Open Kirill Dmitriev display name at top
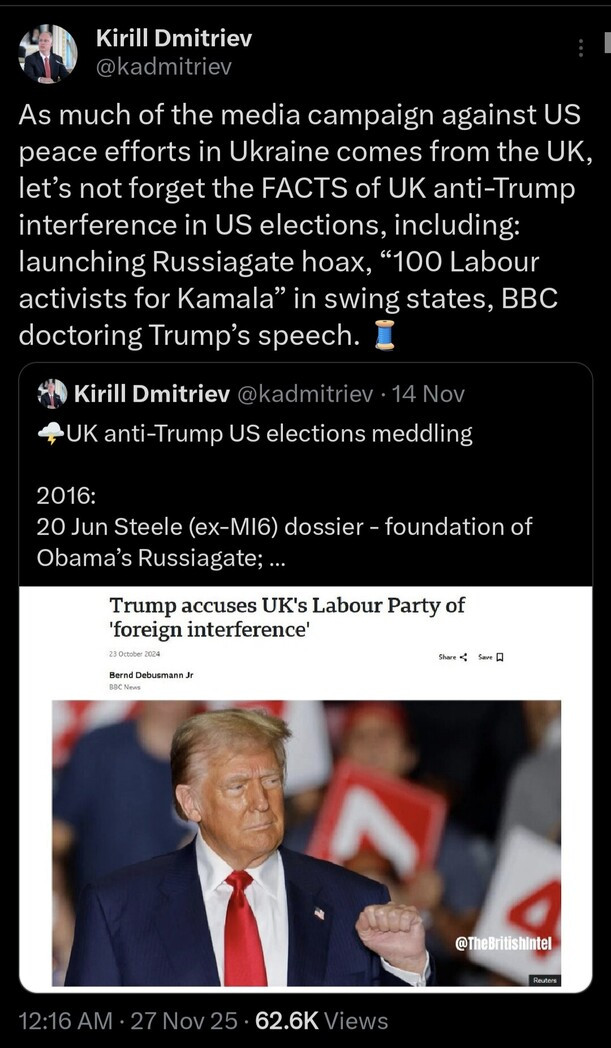This screenshot has width=611, height=1048. pos(174,39)
